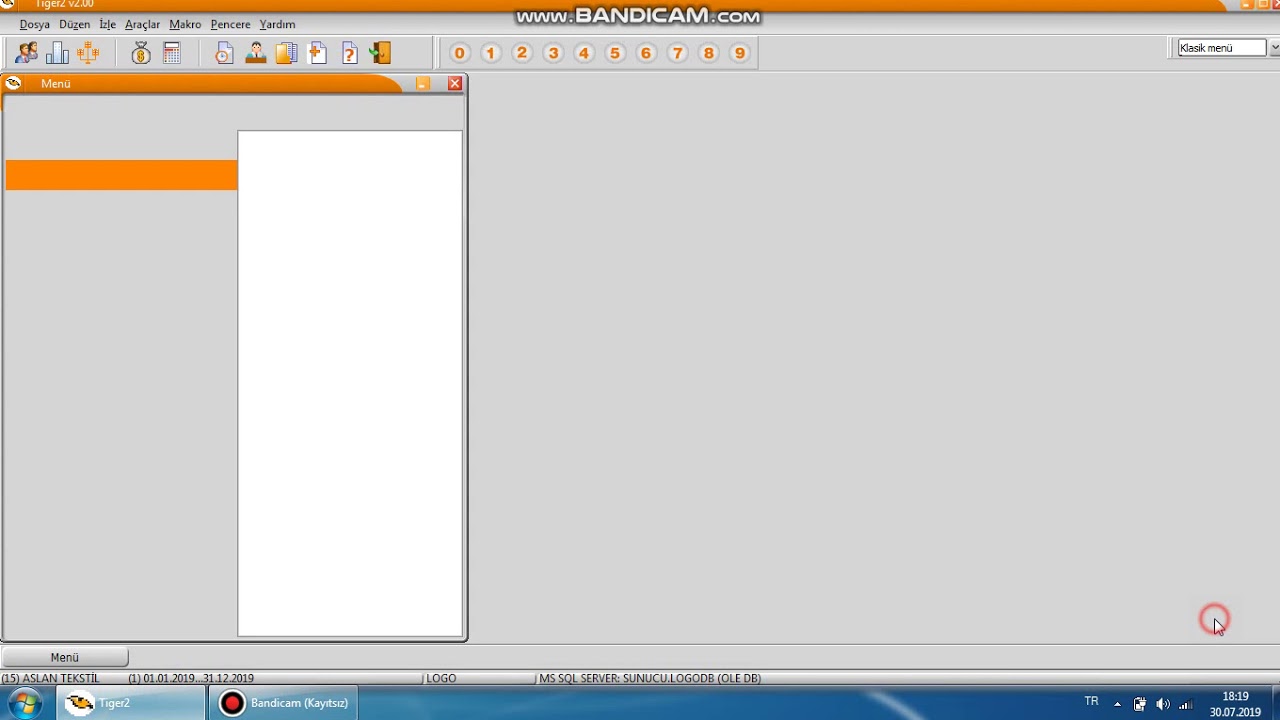Viewport: 1280px width, 720px height.
Task: Click the orange number 8 button
Action: pos(709,53)
